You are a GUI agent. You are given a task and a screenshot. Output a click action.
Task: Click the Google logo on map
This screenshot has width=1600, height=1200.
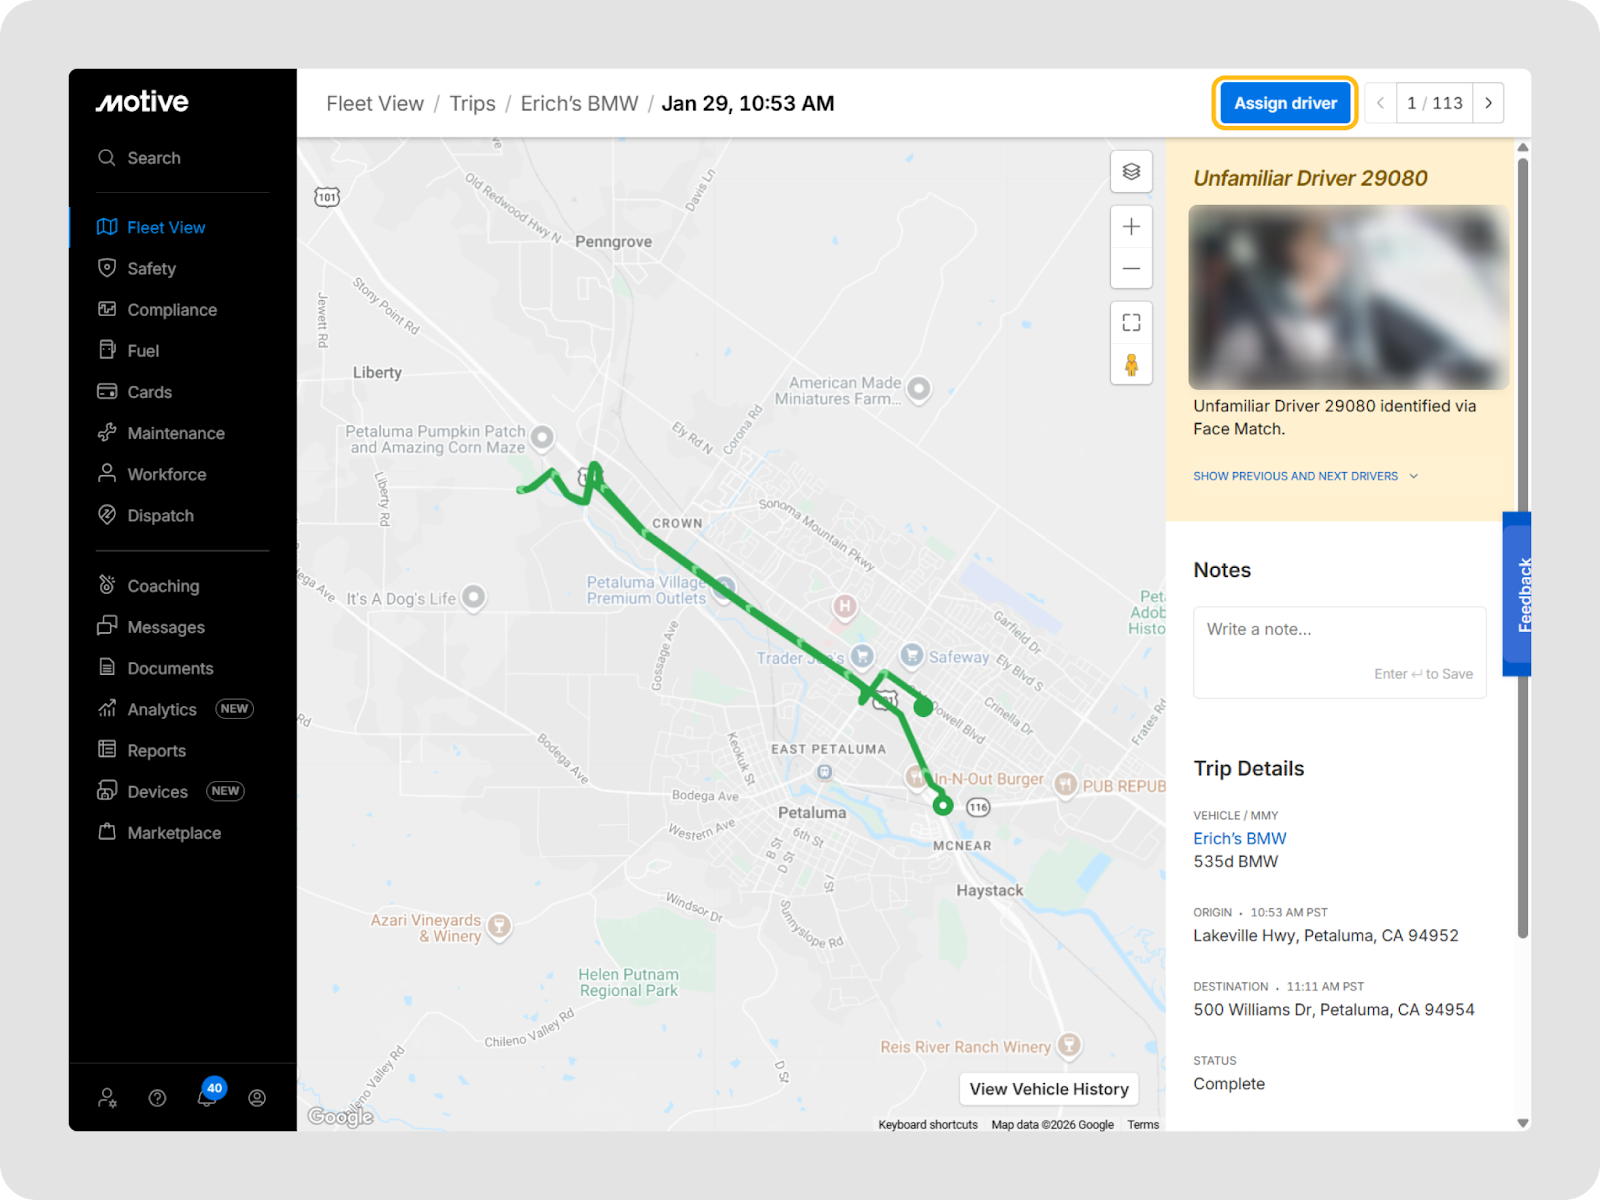point(340,1116)
